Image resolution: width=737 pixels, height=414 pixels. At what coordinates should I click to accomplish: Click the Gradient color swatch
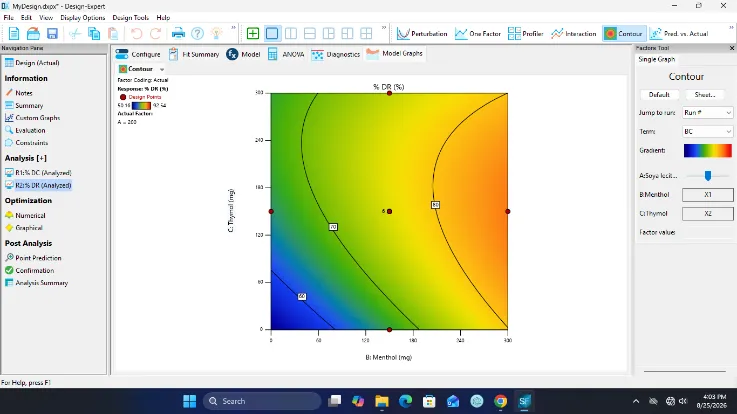[707, 150]
